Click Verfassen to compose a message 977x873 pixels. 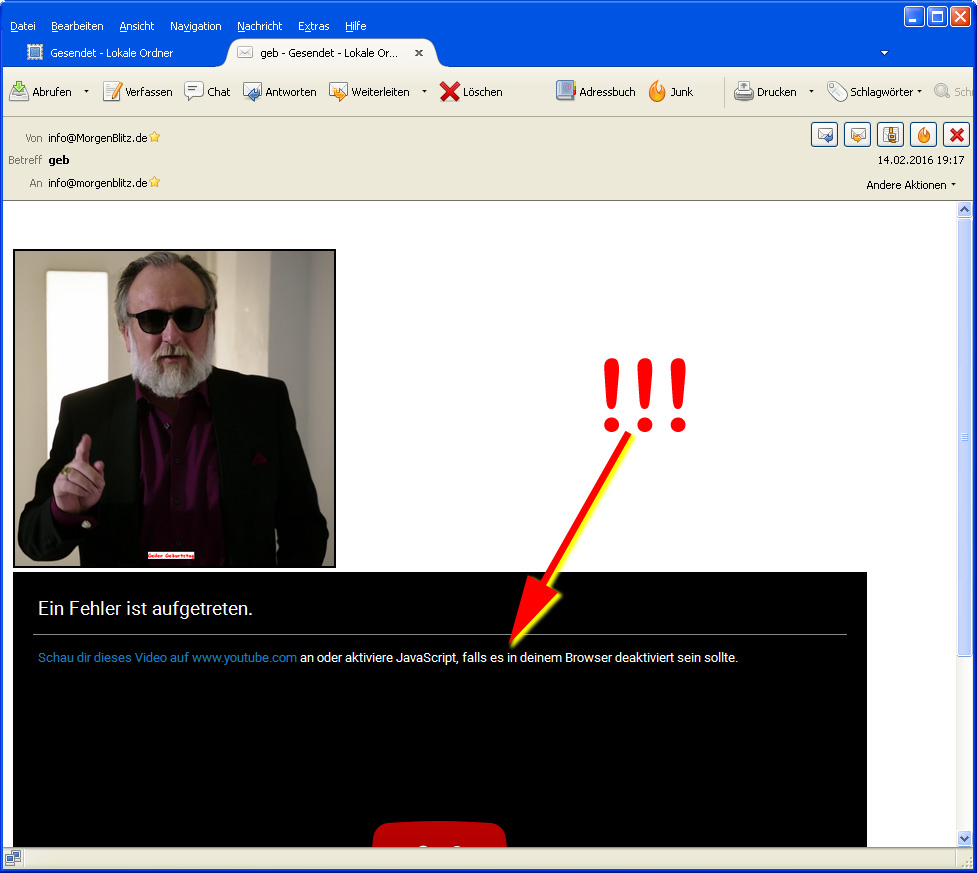click(x=138, y=92)
